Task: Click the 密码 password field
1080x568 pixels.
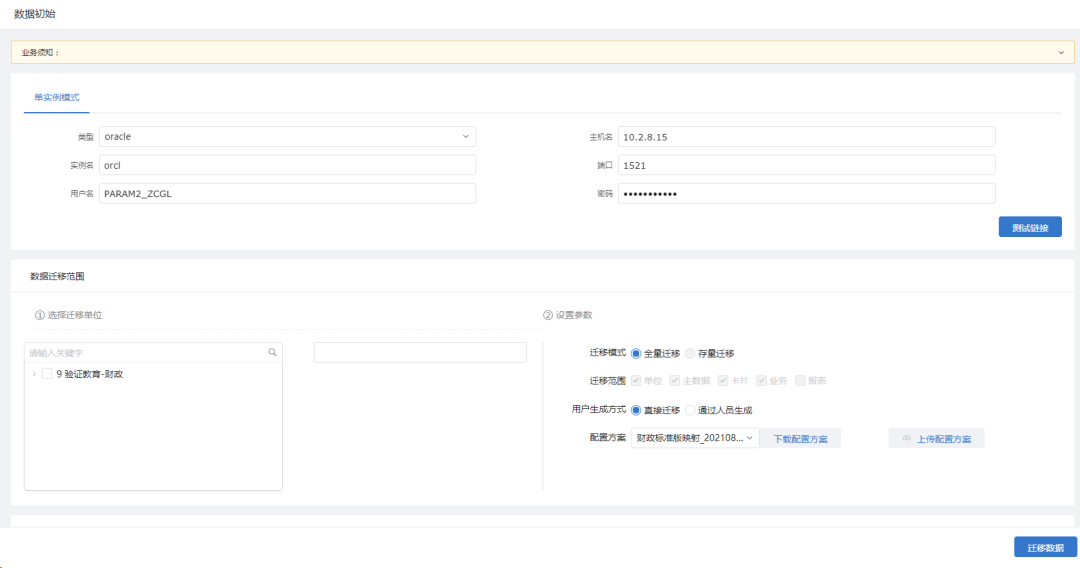Action: tap(807, 193)
